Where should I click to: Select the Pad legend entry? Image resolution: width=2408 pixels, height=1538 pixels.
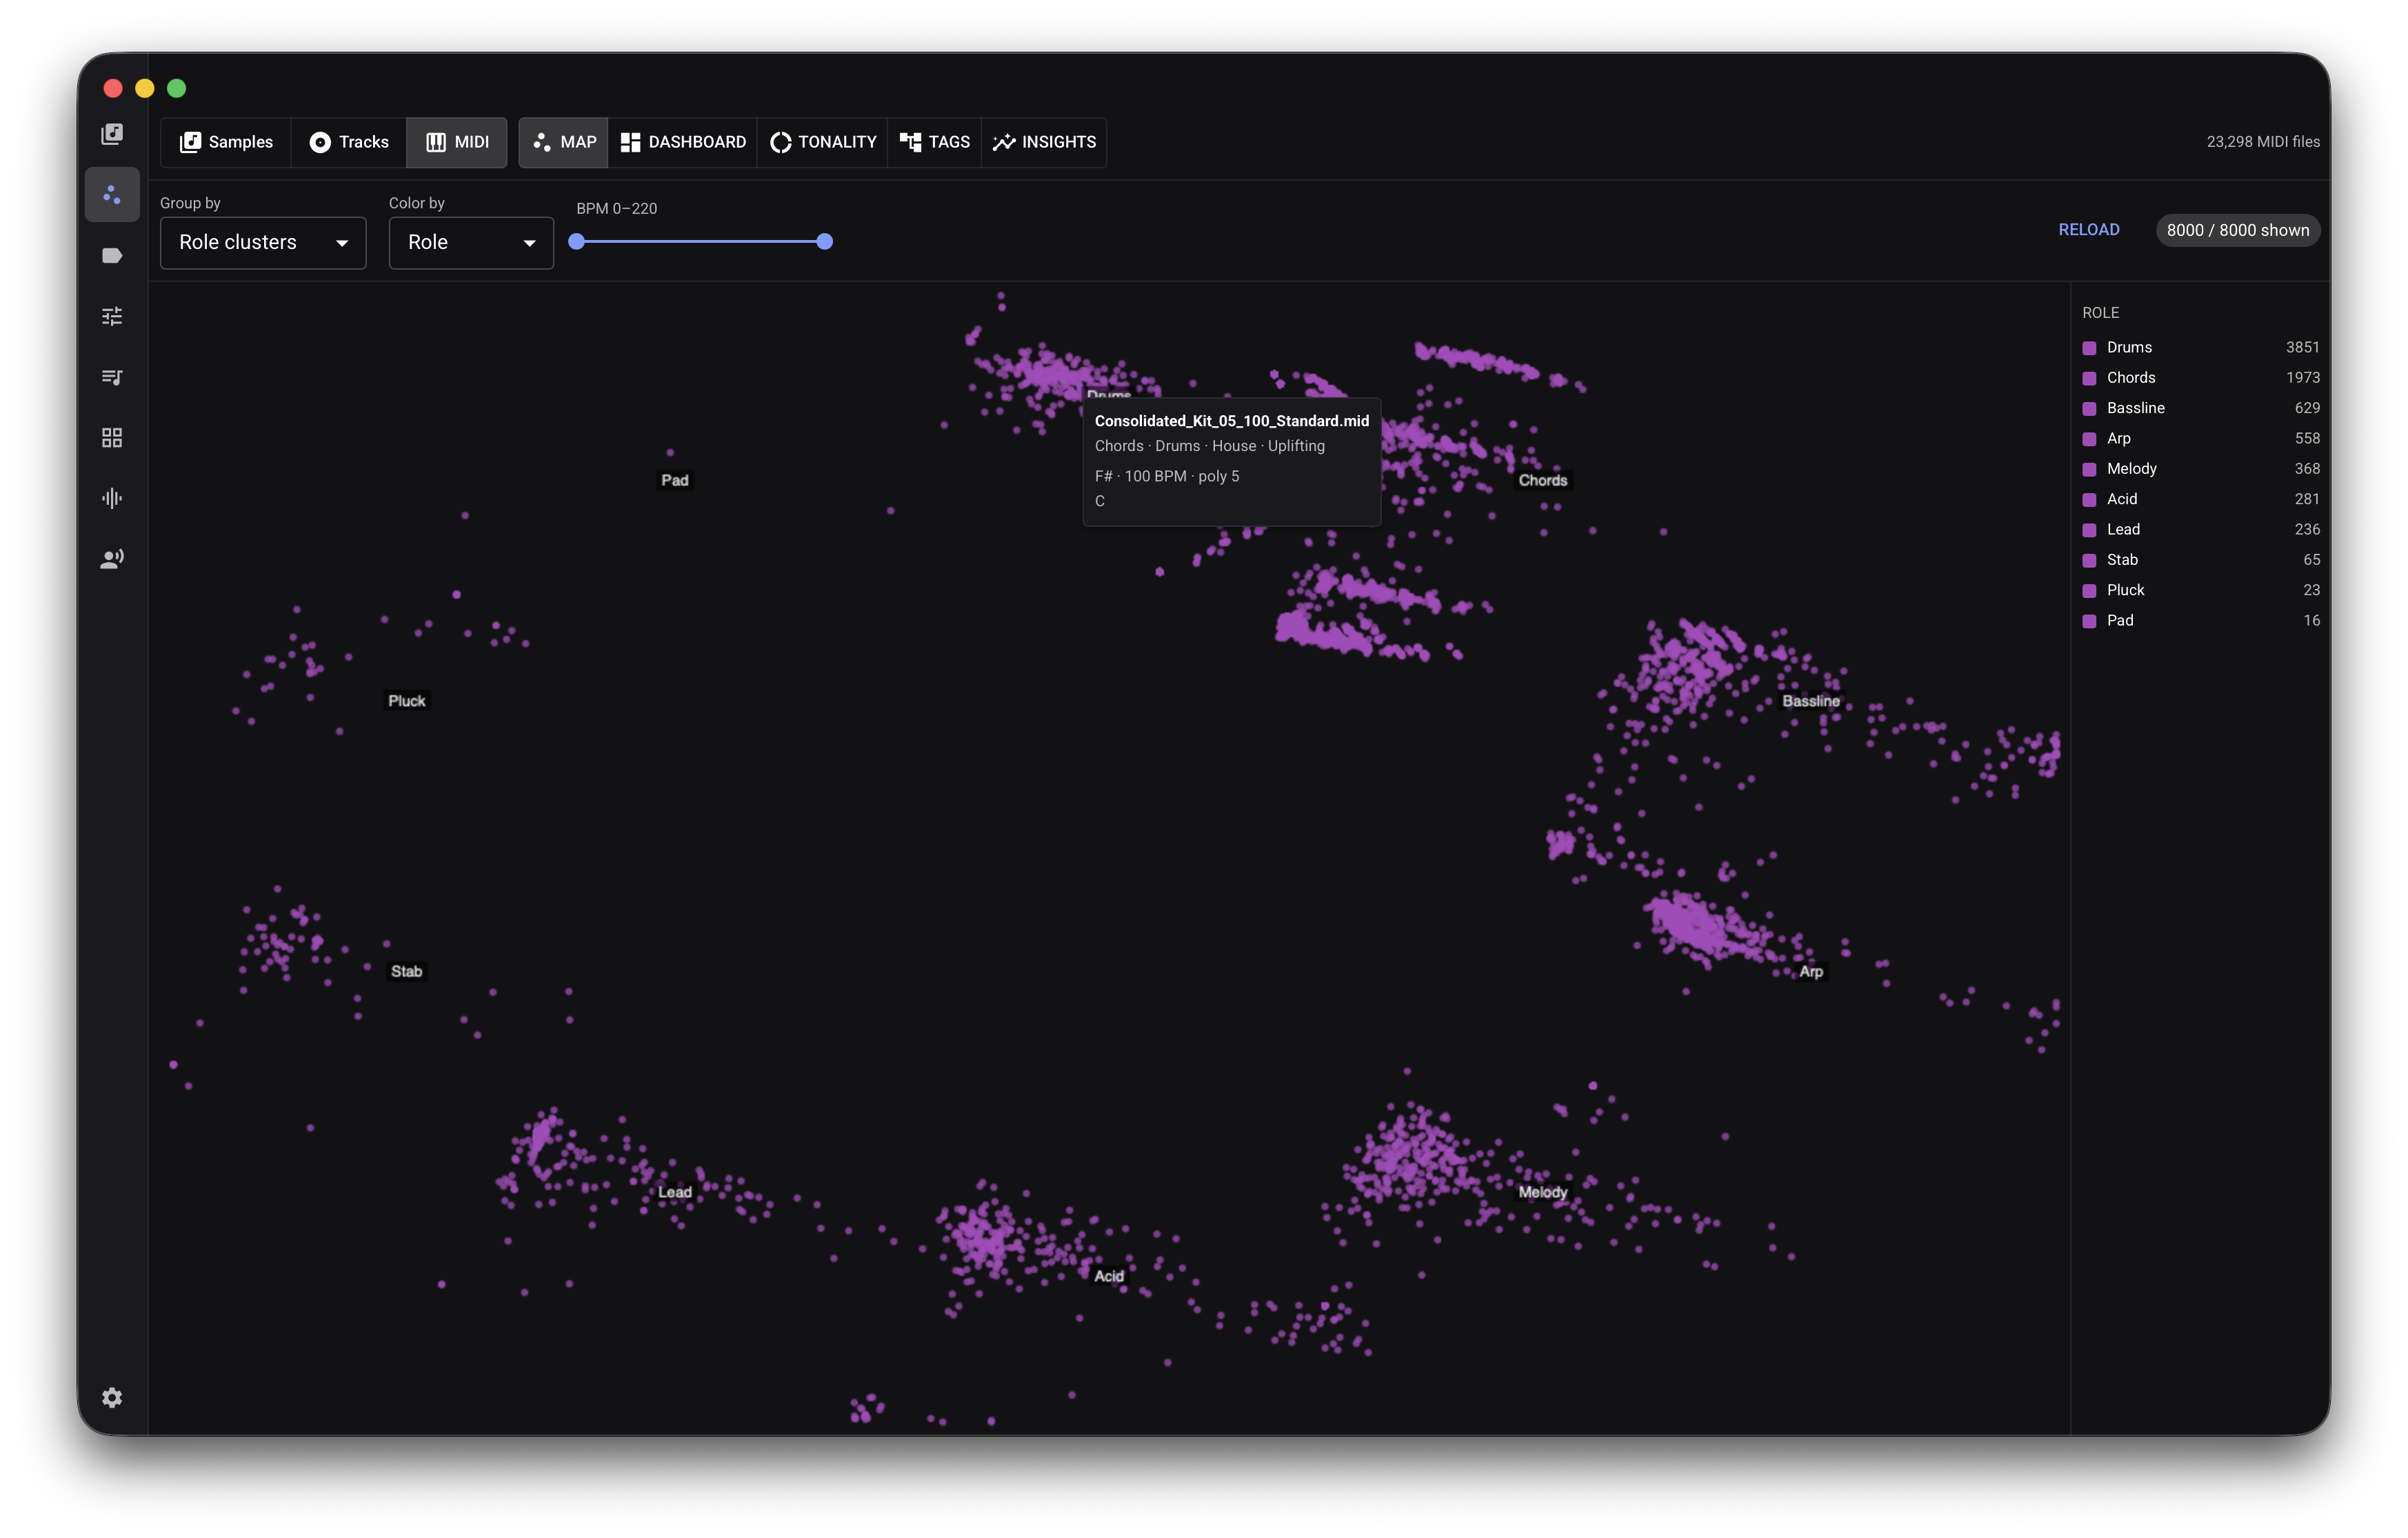point(2201,621)
